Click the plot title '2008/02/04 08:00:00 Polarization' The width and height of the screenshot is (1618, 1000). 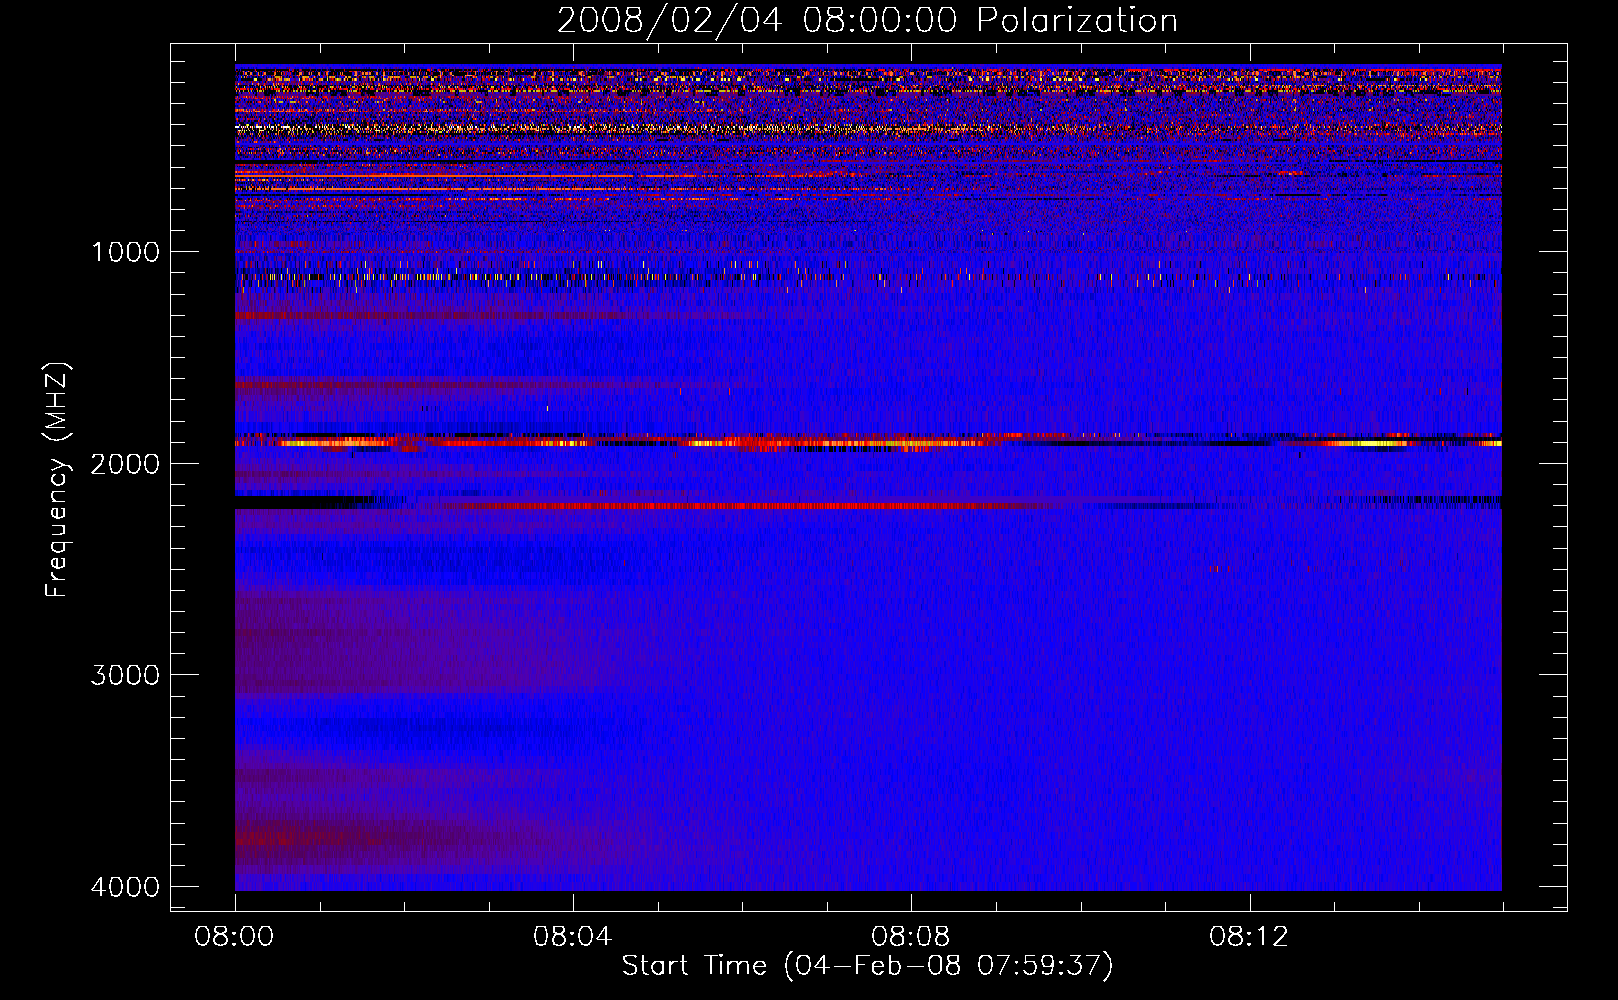click(867, 21)
